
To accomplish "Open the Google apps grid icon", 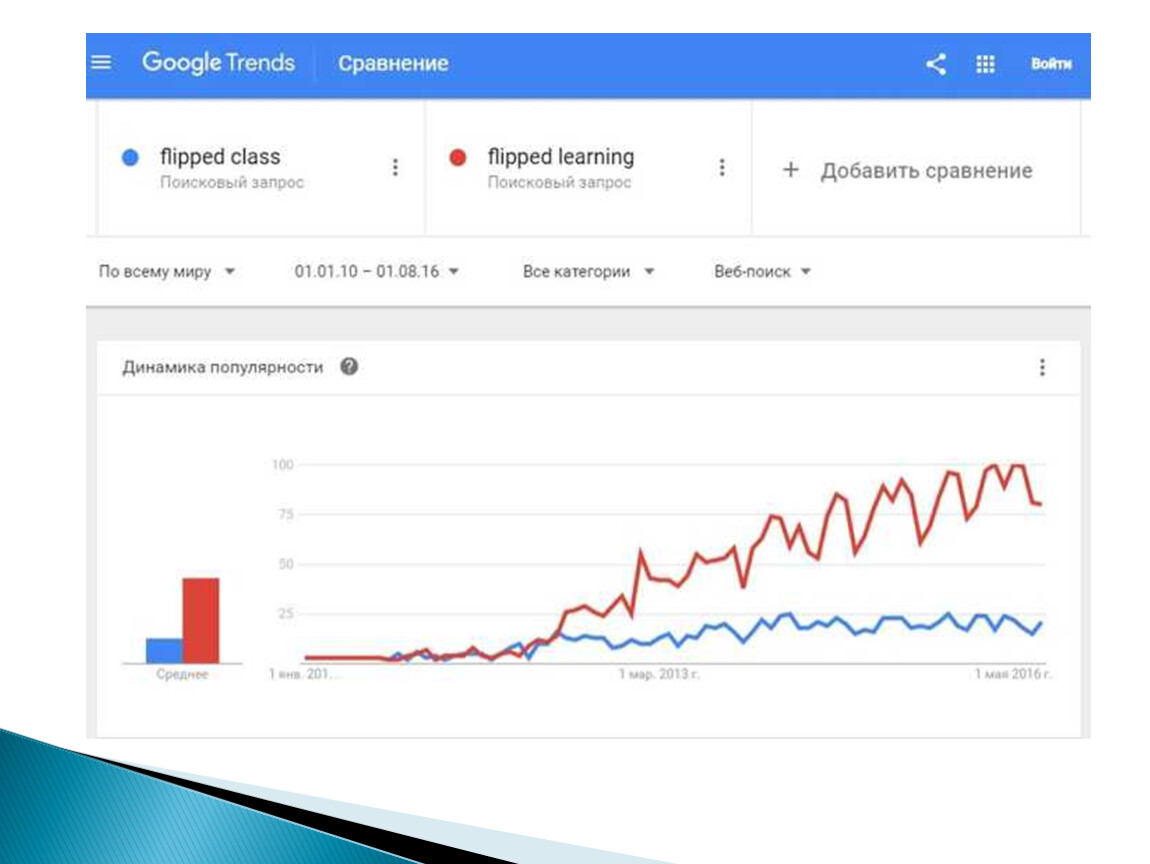I will pos(986,65).
